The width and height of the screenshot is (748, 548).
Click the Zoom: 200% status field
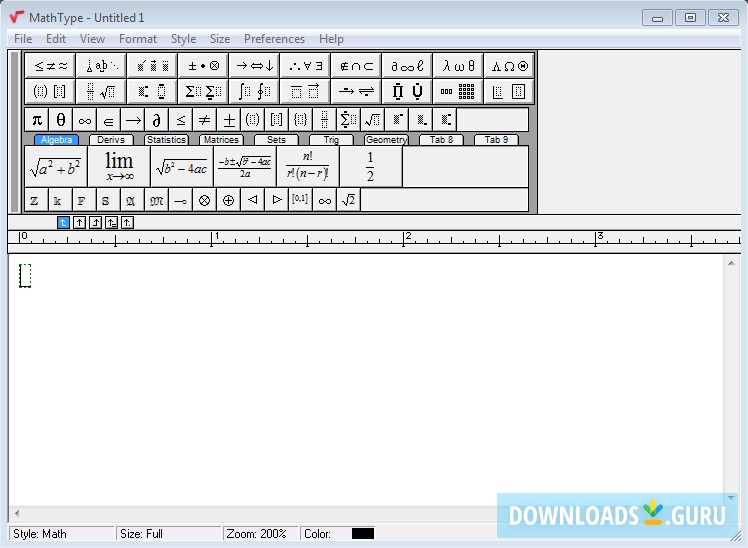pyautogui.click(x=260, y=534)
